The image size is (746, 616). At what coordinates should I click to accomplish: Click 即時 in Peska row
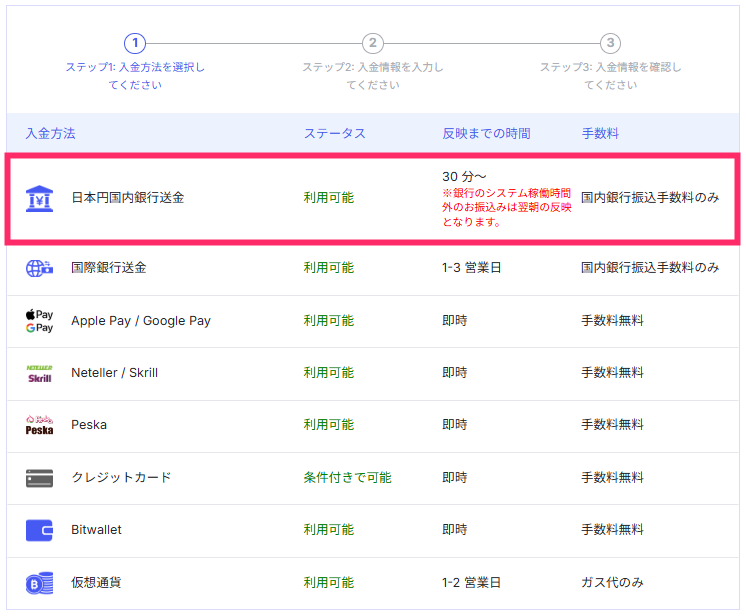(x=455, y=425)
